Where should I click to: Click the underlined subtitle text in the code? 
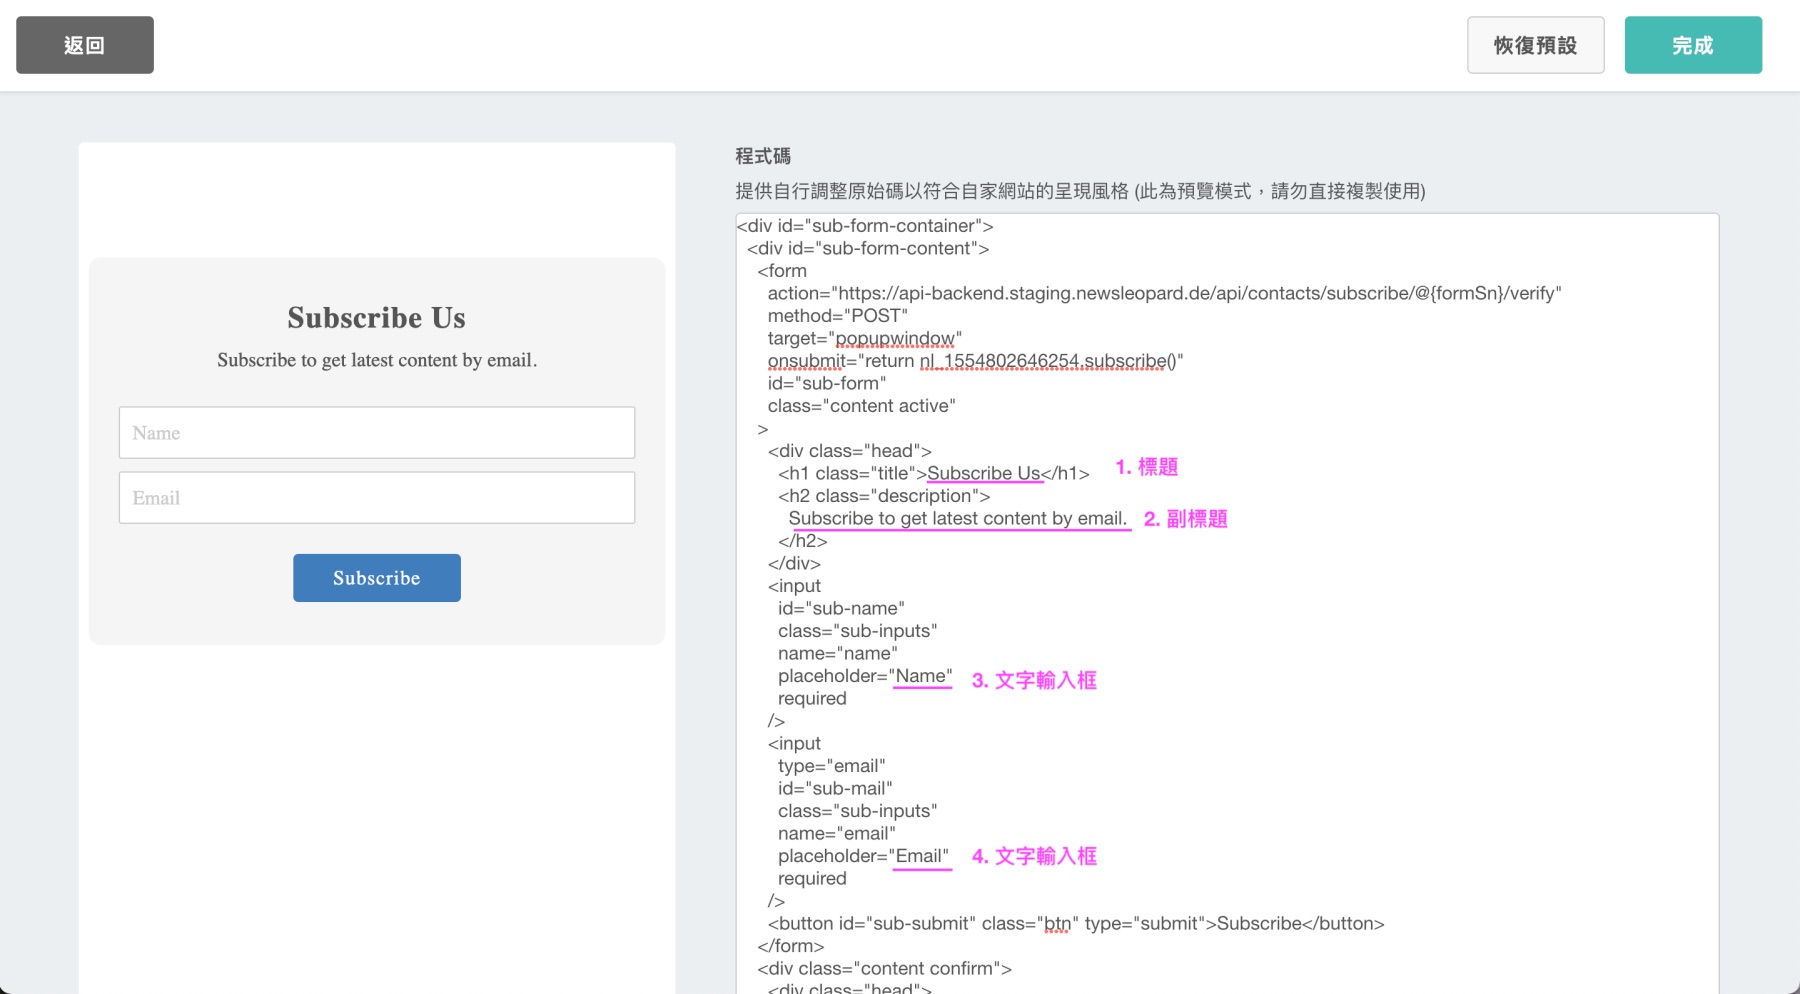pyautogui.click(x=958, y=518)
